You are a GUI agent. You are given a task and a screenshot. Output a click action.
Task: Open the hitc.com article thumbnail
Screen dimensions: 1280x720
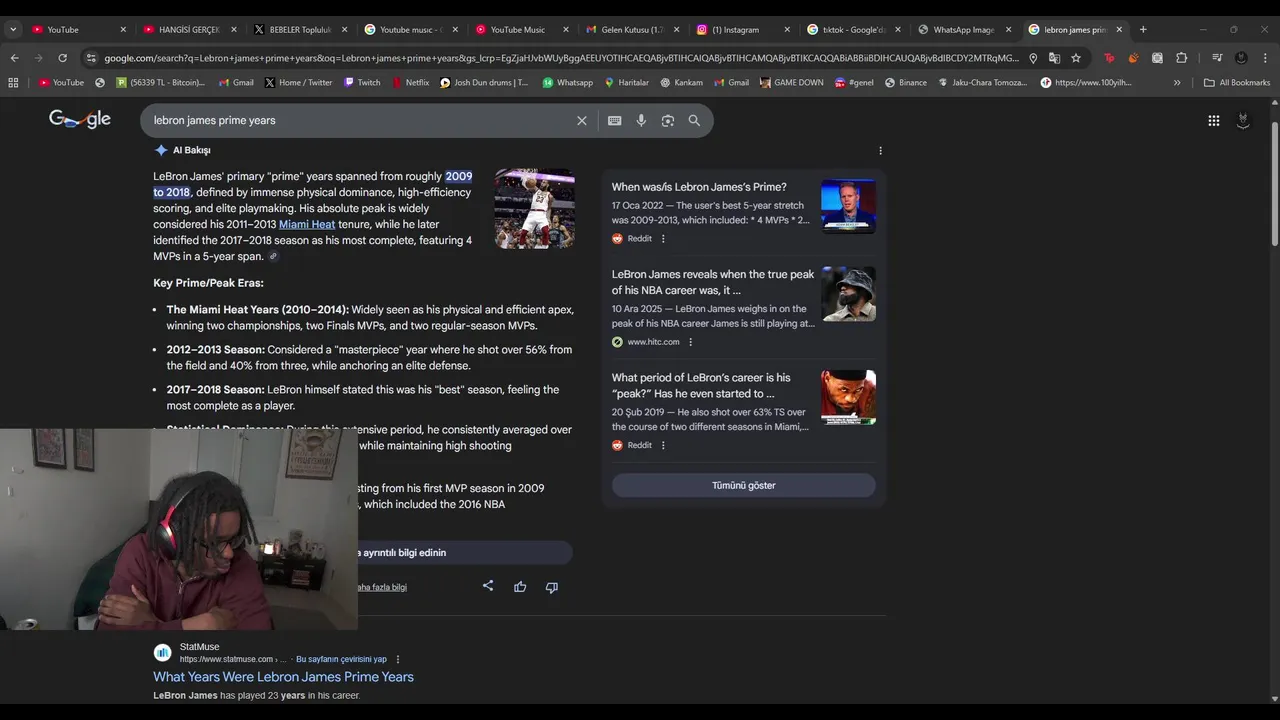pyautogui.click(x=848, y=294)
